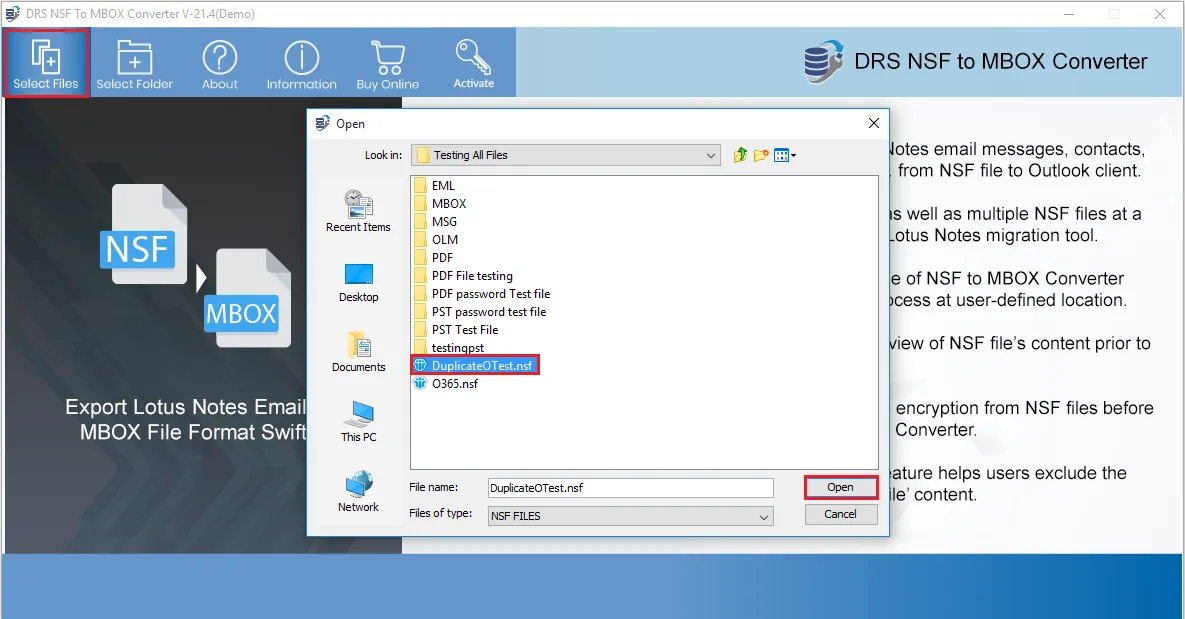The height and width of the screenshot is (619, 1185).
Task: Go to This PC in the dialog sidebar
Action: coord(358,422)
